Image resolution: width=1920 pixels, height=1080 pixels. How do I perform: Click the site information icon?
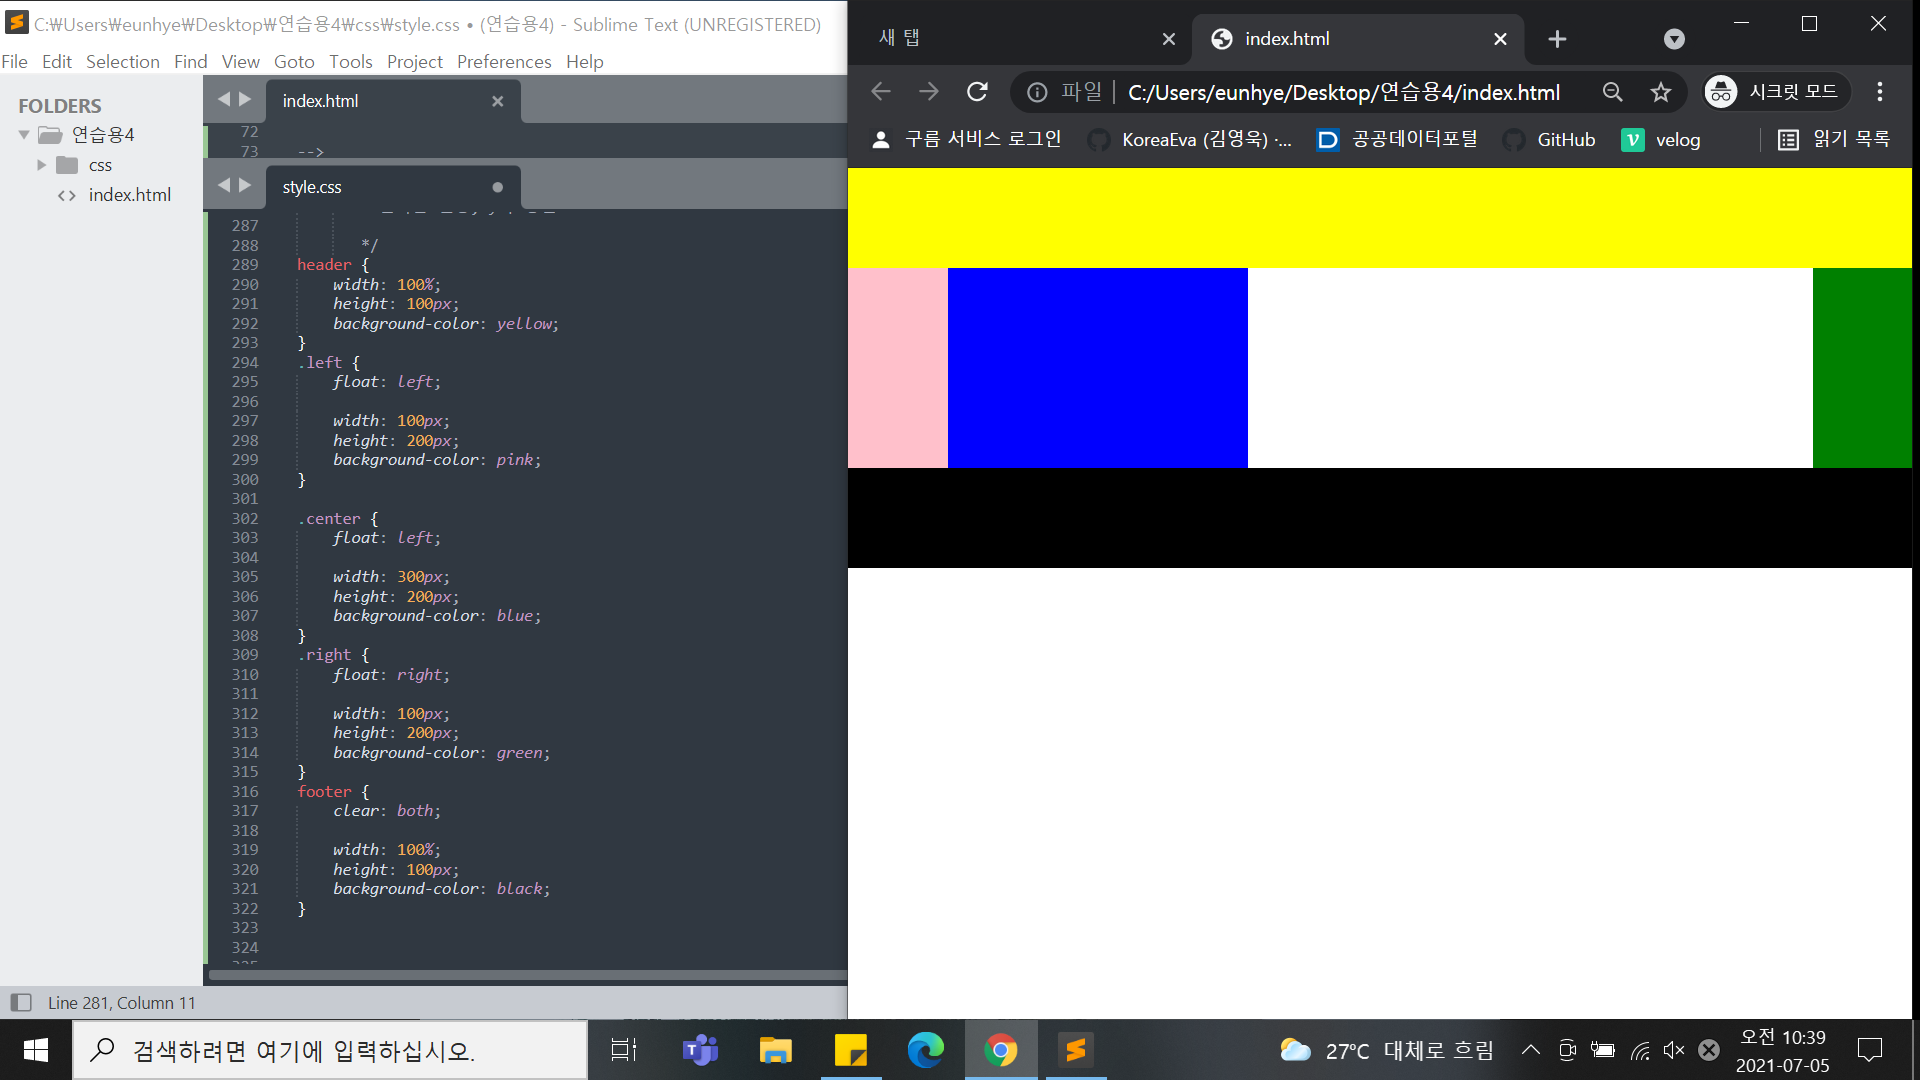tap(1037, 92)
